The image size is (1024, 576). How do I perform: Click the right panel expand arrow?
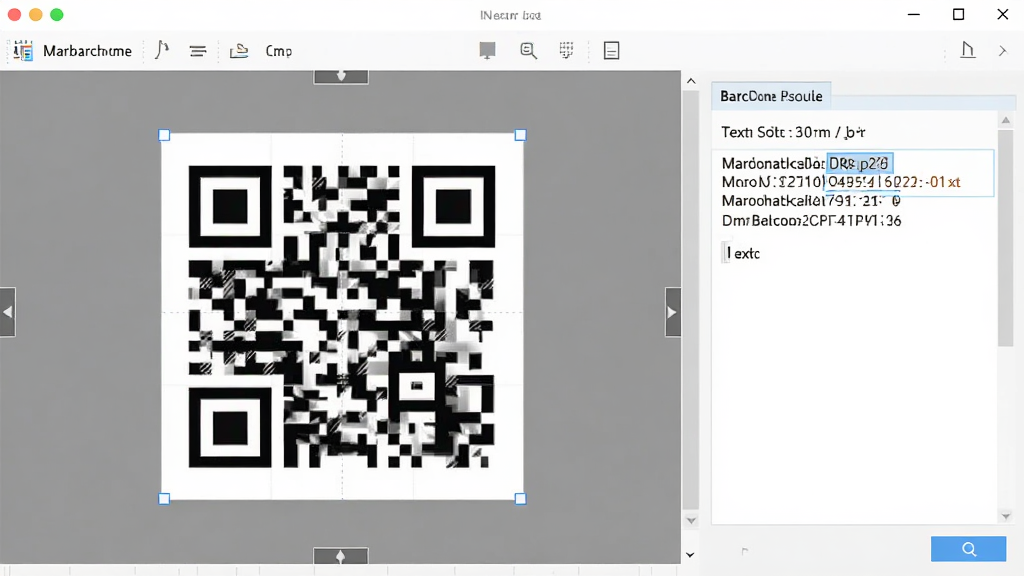(673, 312)
